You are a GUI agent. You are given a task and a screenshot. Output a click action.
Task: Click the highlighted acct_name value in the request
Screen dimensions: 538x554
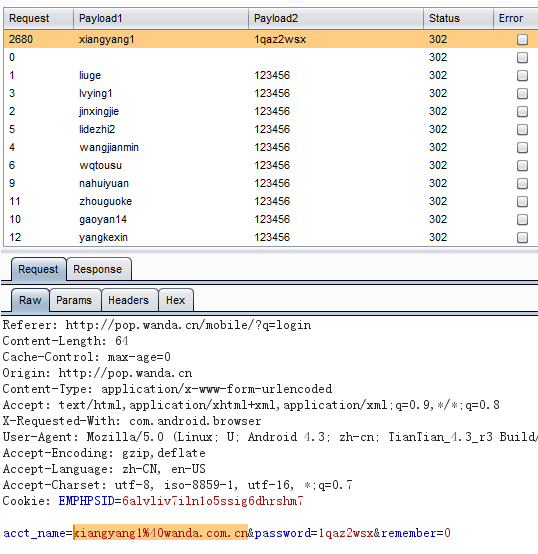click(x=160, y=533)
